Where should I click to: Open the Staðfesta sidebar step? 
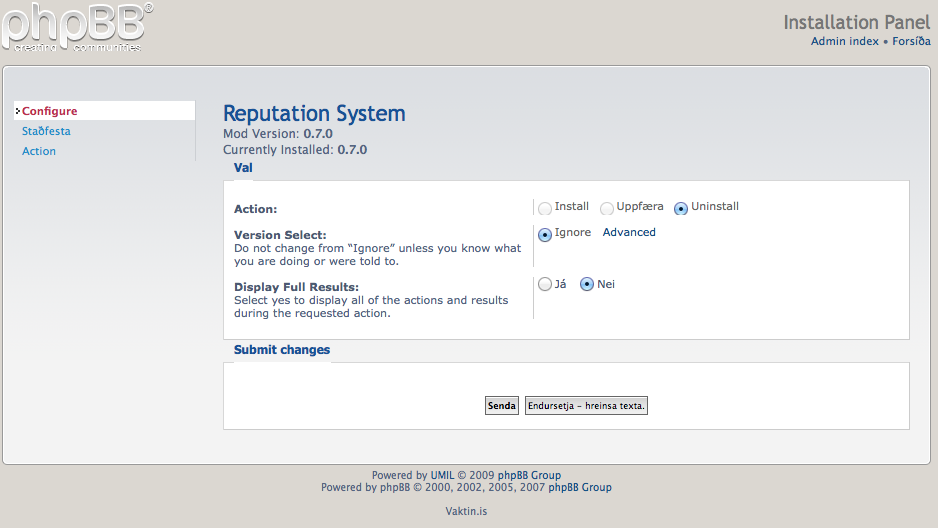pos(46,131)
